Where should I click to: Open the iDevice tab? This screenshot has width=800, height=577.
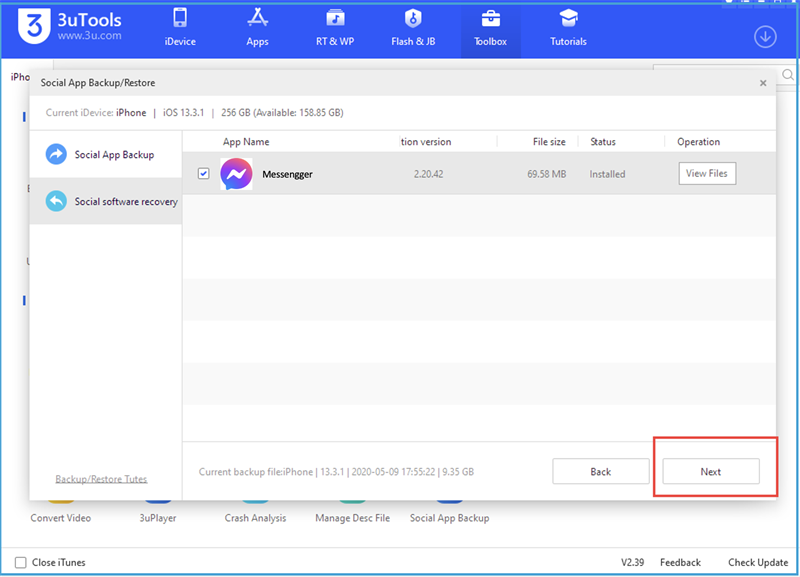pos(180,29)
